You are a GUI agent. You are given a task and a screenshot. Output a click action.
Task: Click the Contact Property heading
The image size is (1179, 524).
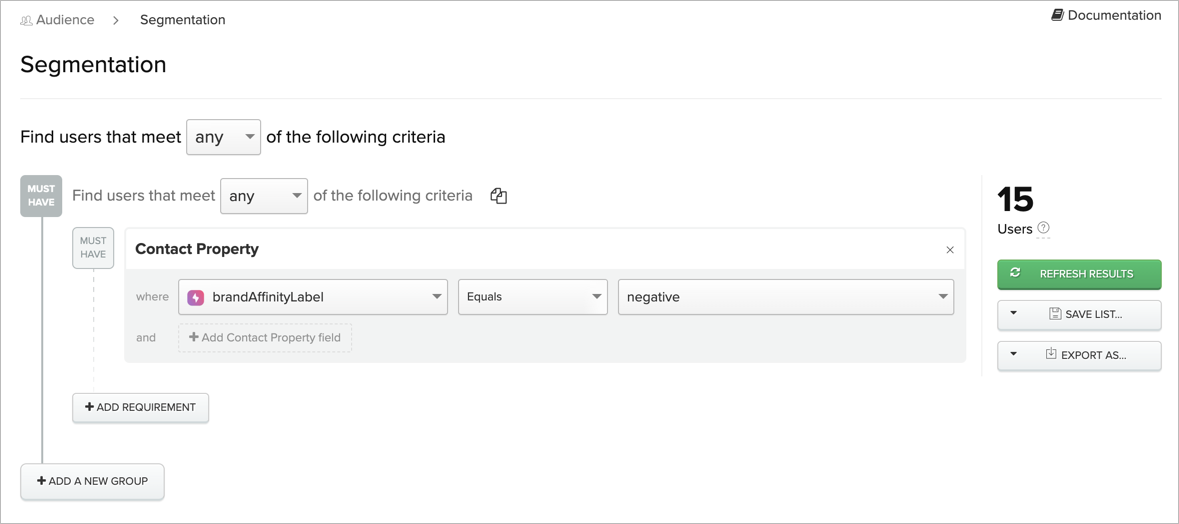pos(197,249)
